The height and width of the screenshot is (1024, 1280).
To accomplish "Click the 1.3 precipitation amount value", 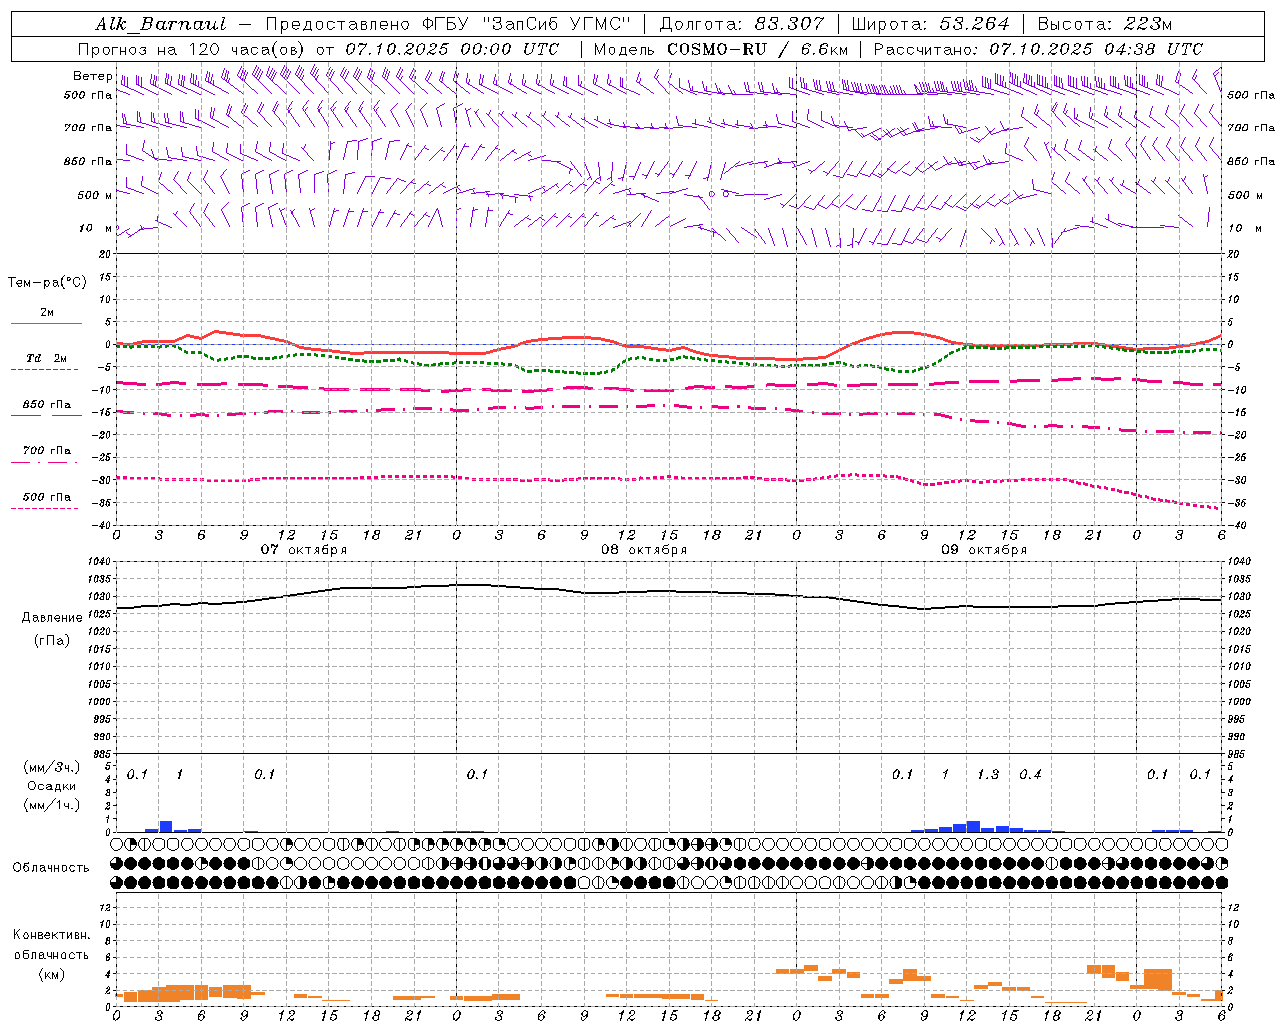I will point(988,774).
